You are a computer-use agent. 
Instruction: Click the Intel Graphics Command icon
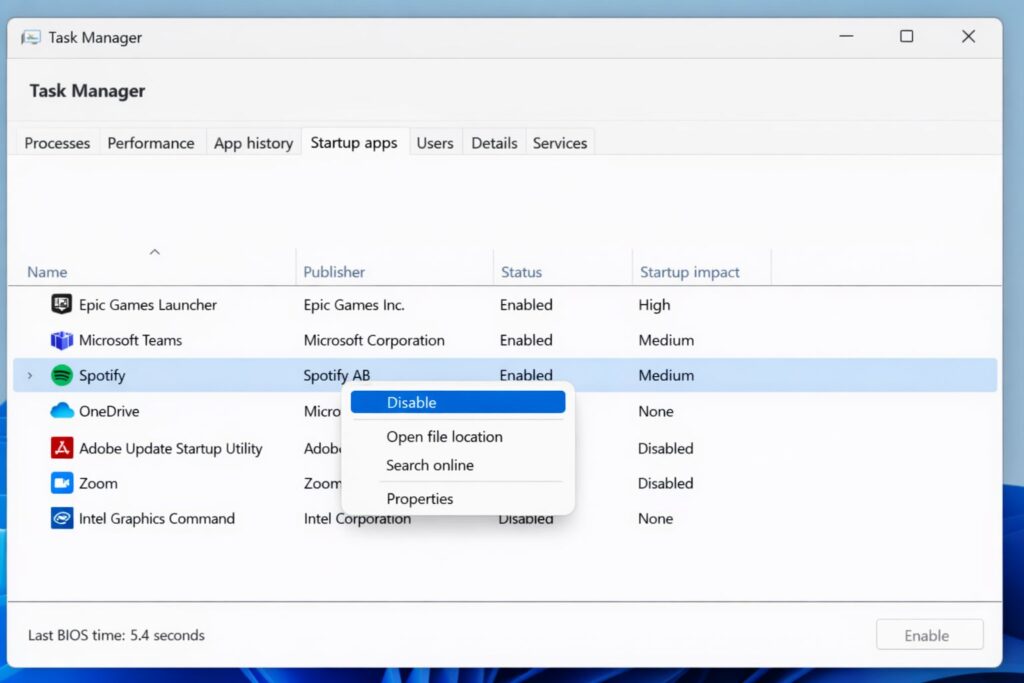pos(61,518)
